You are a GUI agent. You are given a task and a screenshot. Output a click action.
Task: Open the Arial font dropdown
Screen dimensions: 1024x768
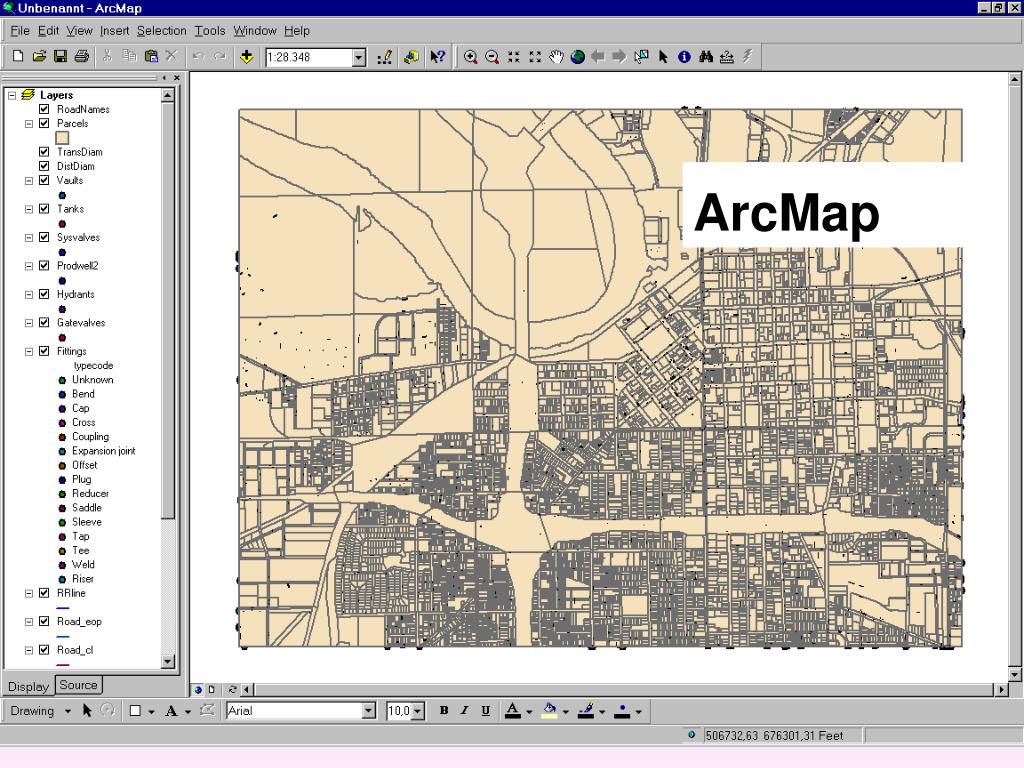coord(369,711)
